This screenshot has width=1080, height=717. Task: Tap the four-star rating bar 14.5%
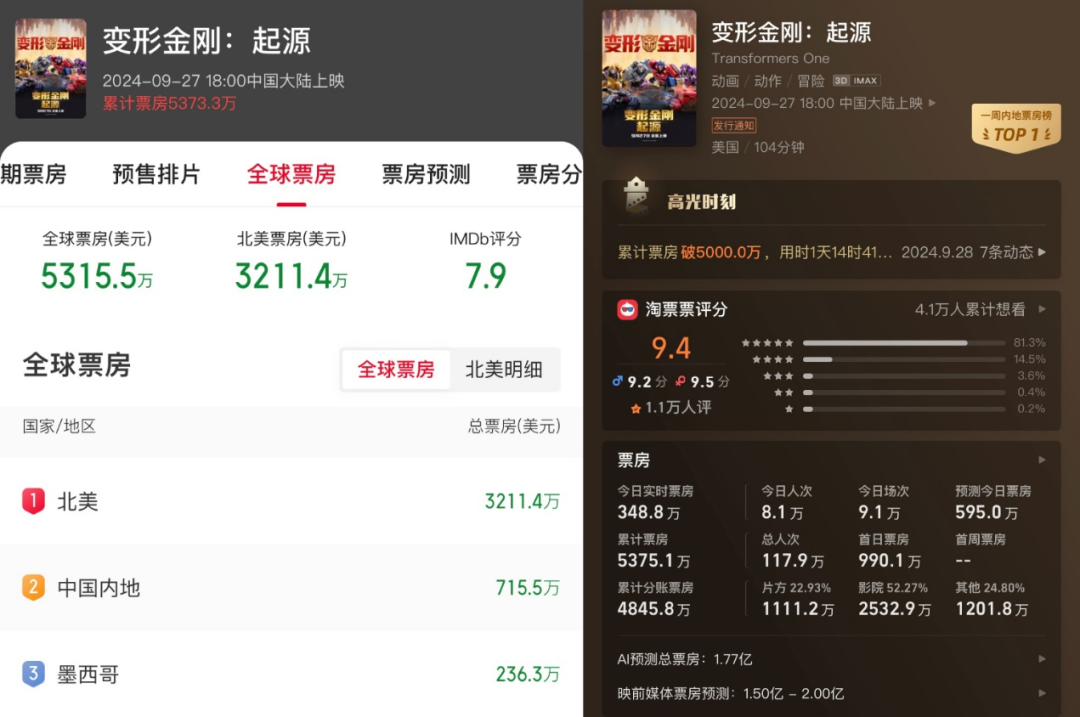[904, 359]
